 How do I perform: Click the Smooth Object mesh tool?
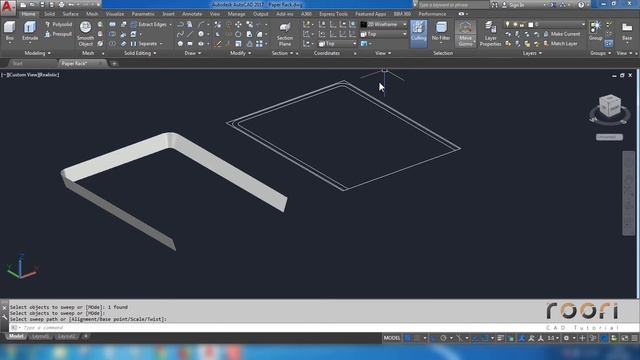[85, 34]
